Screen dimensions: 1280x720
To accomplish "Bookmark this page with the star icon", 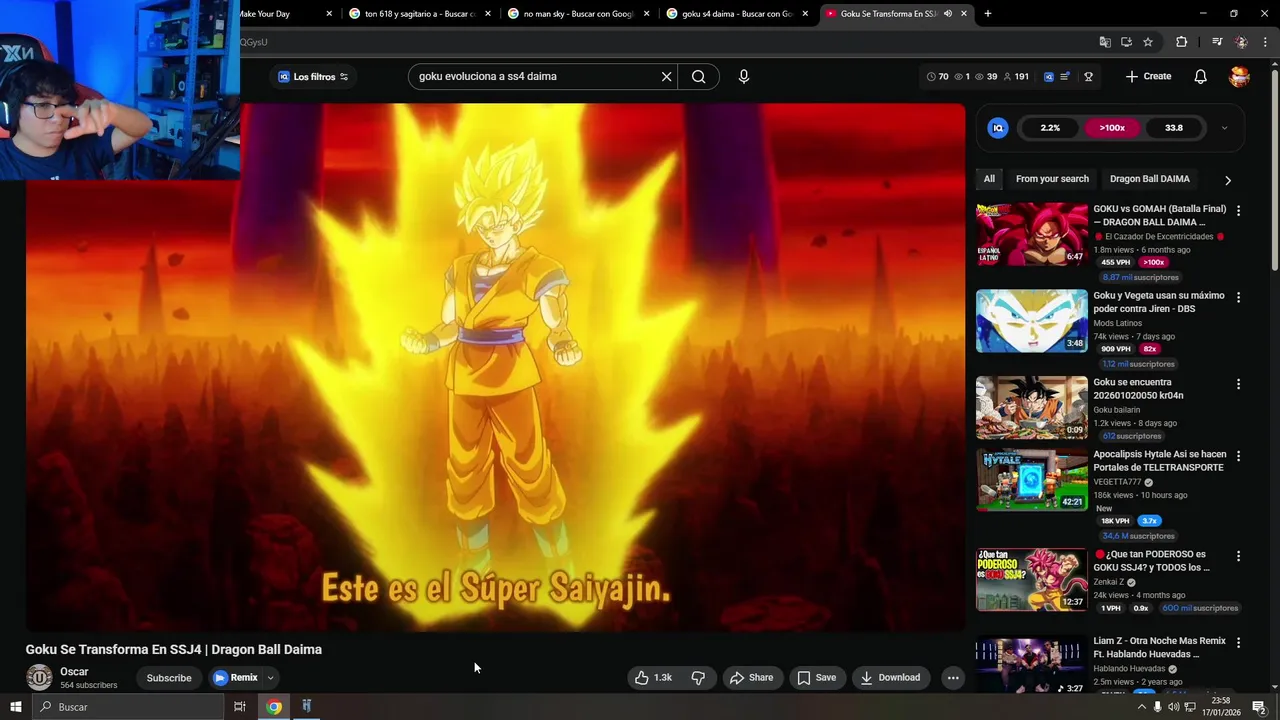I will click(1148, 42).
